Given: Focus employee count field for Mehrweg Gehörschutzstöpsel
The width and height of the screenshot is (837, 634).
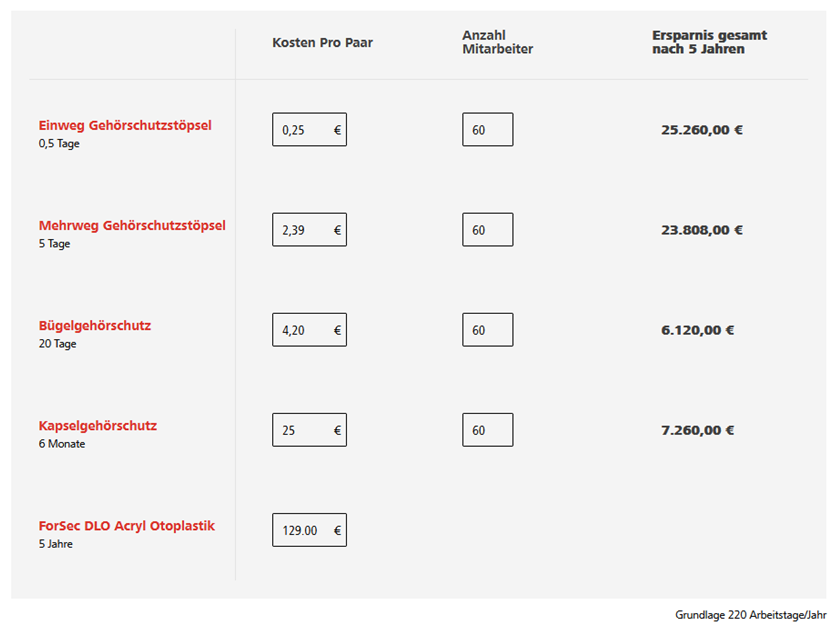Looking at the screenshot, I should [487, 230].
